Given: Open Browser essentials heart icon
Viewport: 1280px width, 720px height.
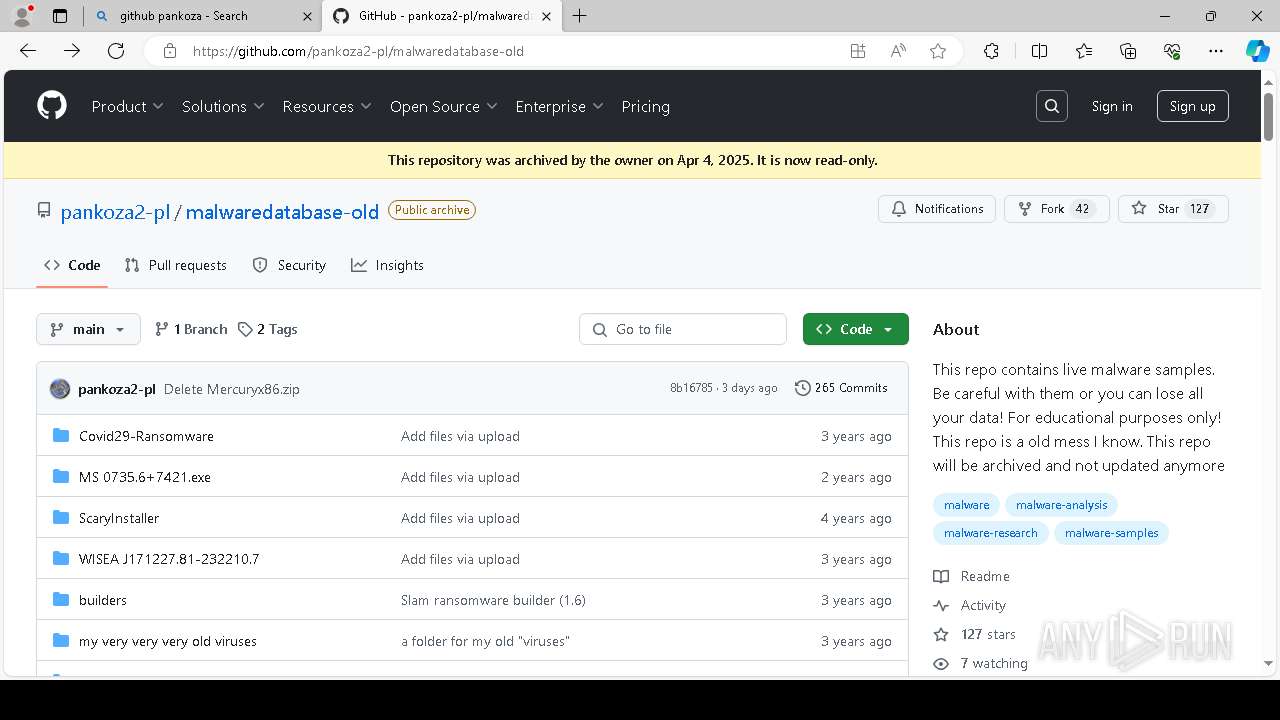Looking at the screenshot, I should coord(1172,51).
